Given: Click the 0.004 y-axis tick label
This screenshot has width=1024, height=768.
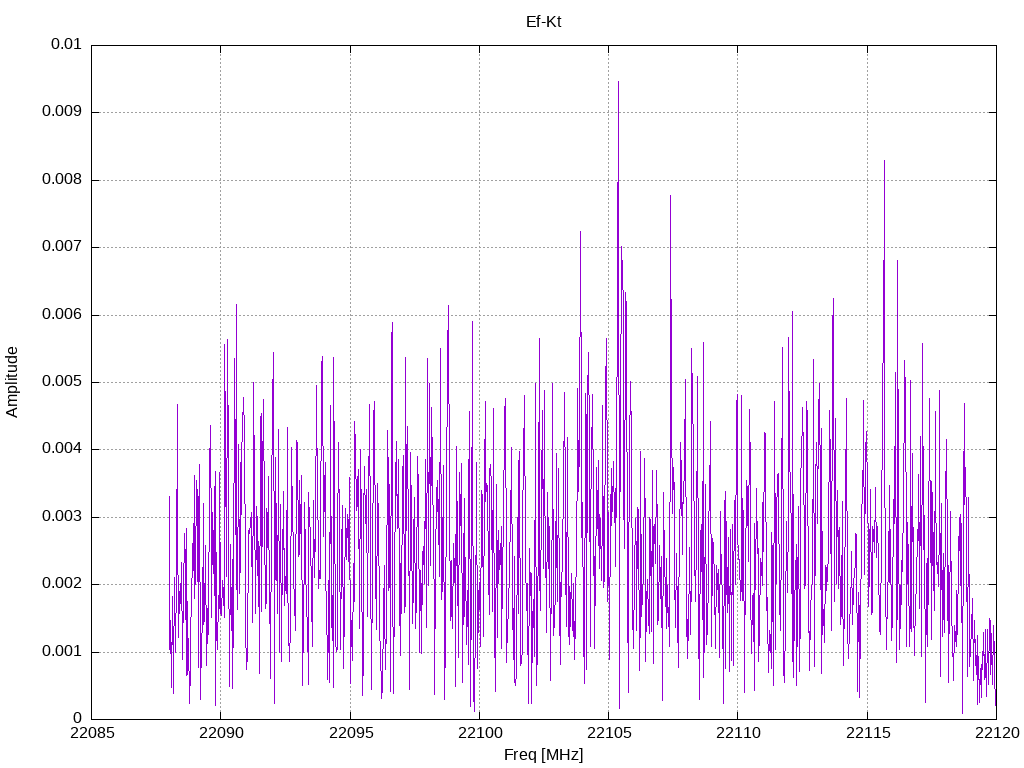Looking at the screenshot, I should 62,449.
